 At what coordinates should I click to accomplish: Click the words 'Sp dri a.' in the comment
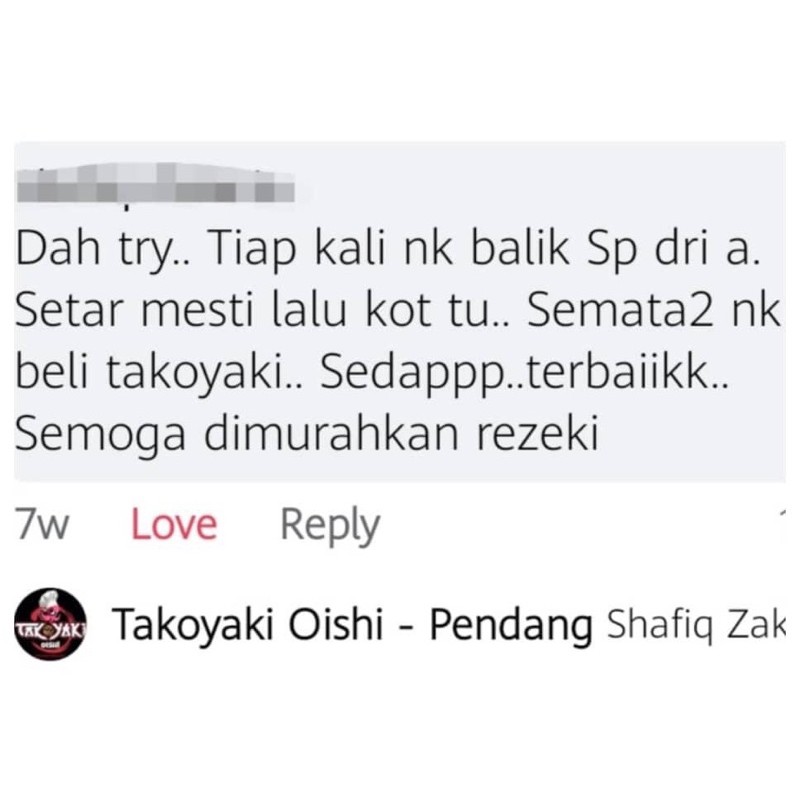670,249
